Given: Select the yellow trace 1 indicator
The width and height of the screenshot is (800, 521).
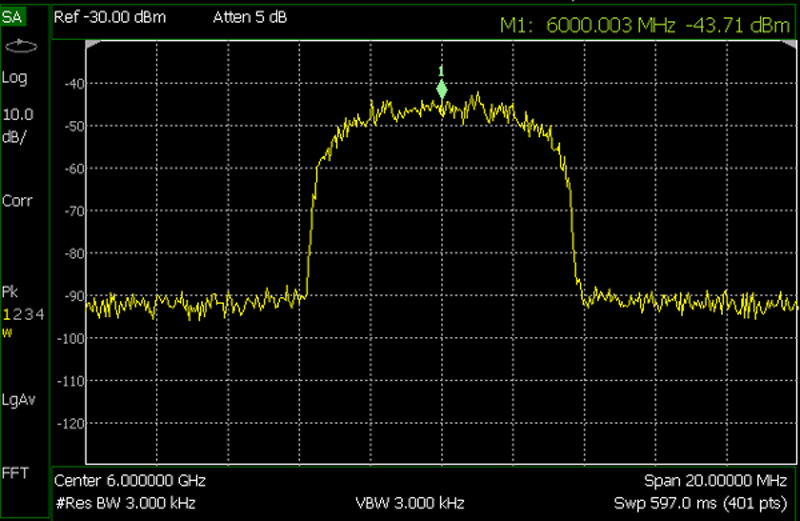Looking at the screenshot, I should [6, 315].
